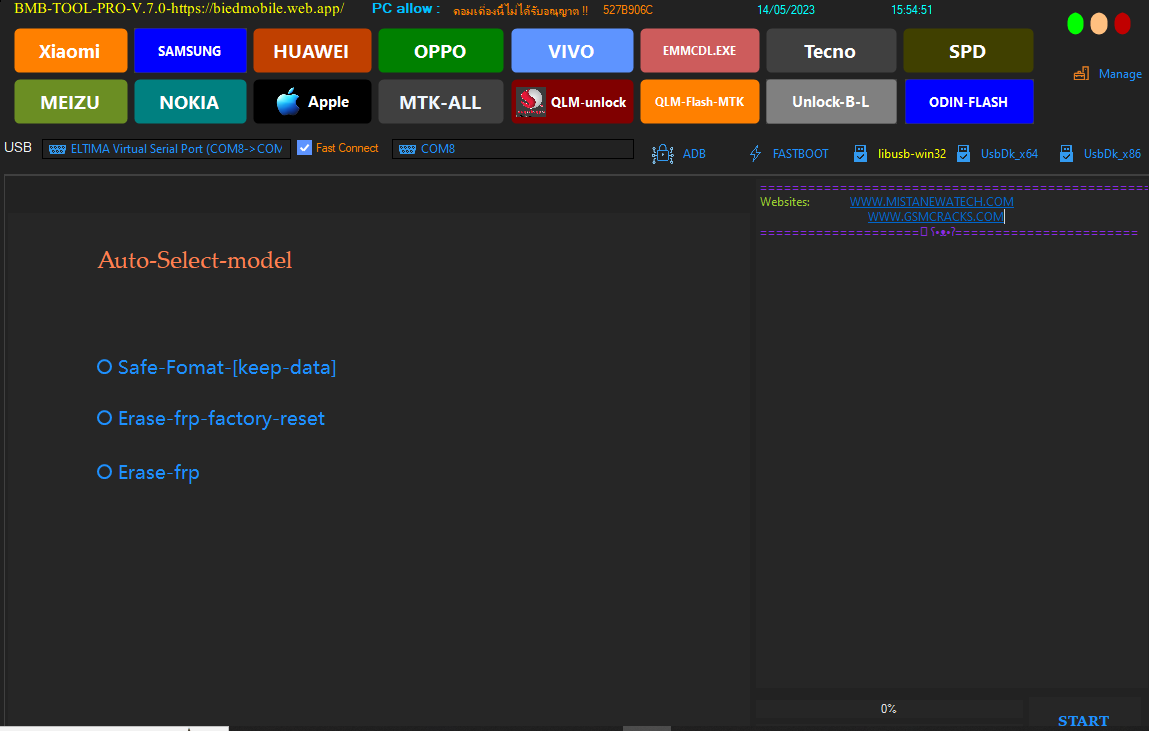
Task: Click the UsbDk_x64 driver icon
Action: pyautogui.click(x=964, y=154)
